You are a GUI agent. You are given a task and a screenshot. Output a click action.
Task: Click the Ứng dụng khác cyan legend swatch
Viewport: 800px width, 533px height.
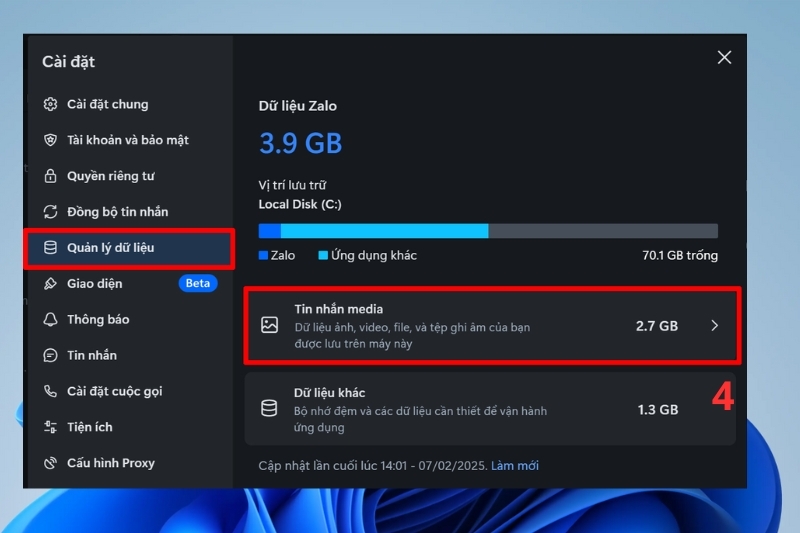point(323,255)
